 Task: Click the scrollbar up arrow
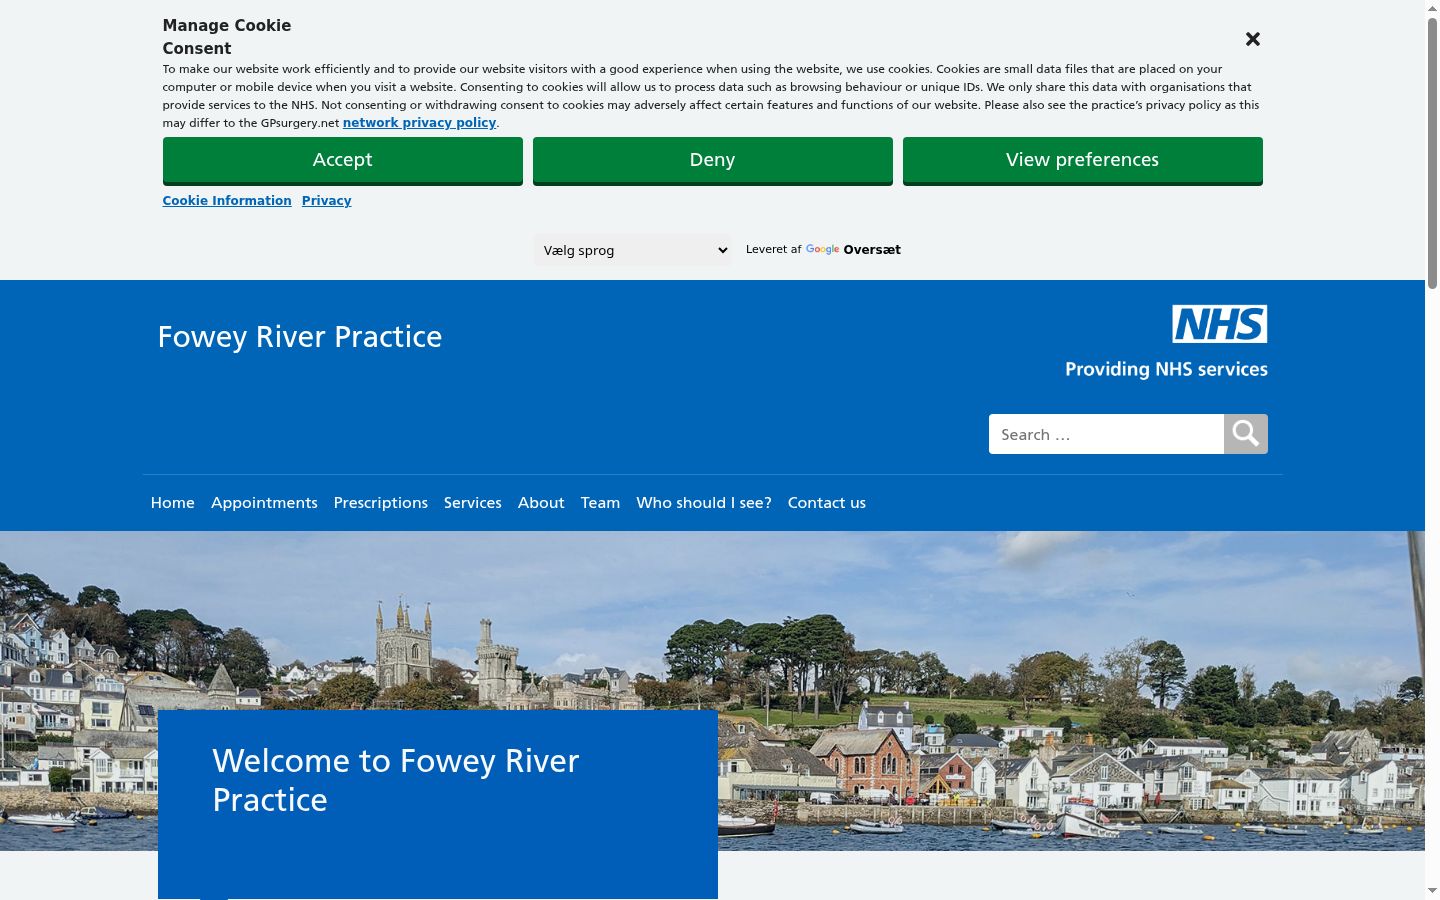[x=1432, y=8]
